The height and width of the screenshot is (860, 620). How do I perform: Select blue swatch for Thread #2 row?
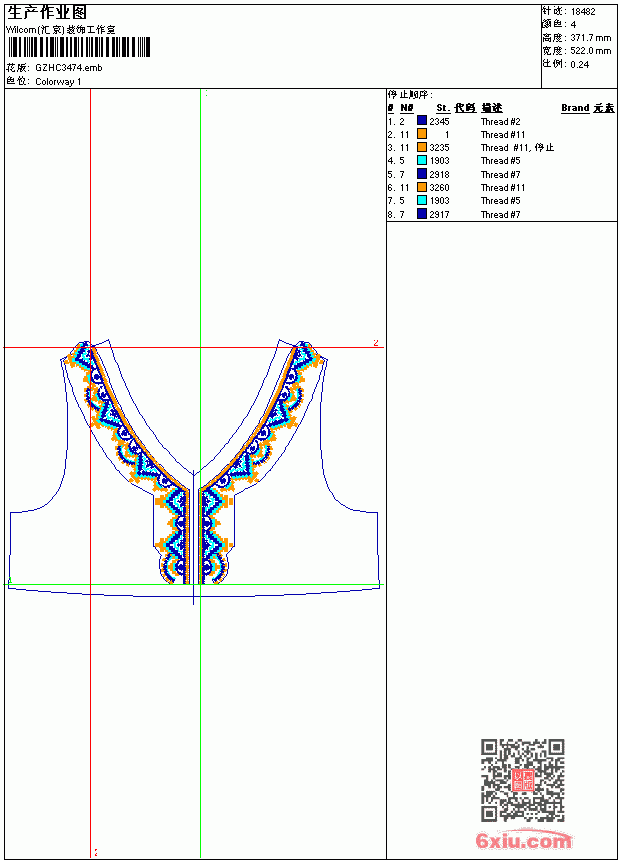pos(421,121)
